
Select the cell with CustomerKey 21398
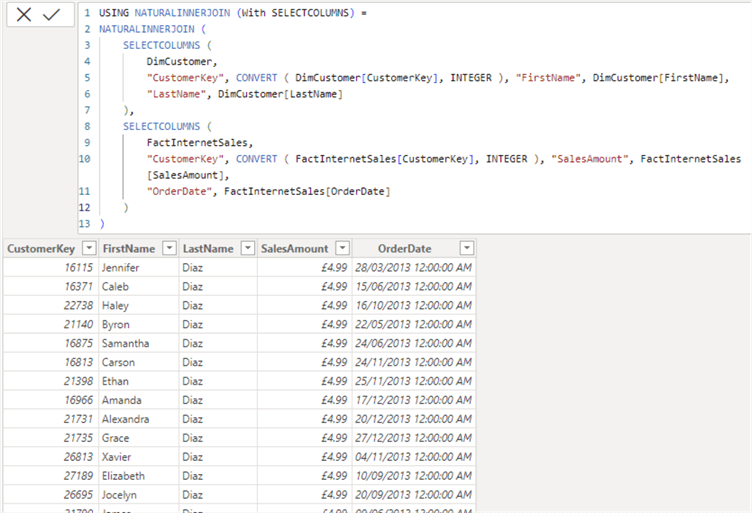51,381
